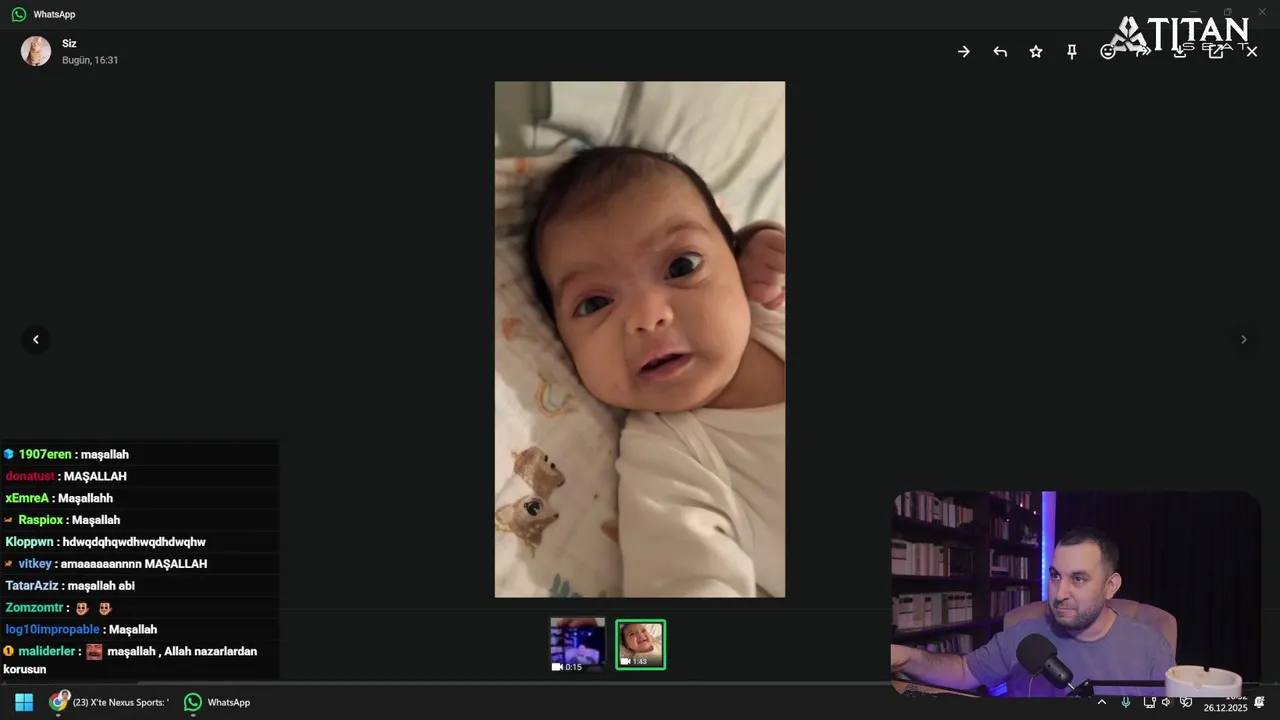Screen dimensions: 1280x720
Task: Click chat user xEmreA
Action: point(27,498)
